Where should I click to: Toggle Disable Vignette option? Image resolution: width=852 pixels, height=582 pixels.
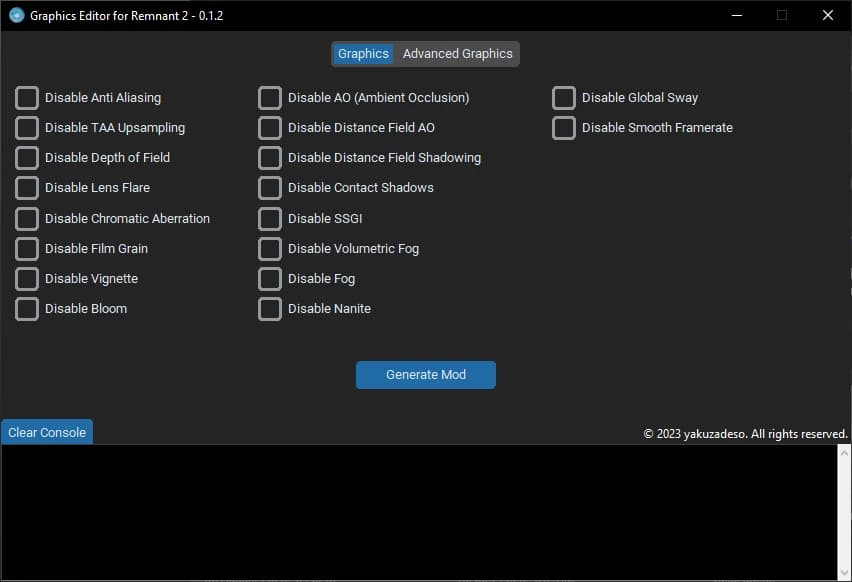click(x=27, y=278)
